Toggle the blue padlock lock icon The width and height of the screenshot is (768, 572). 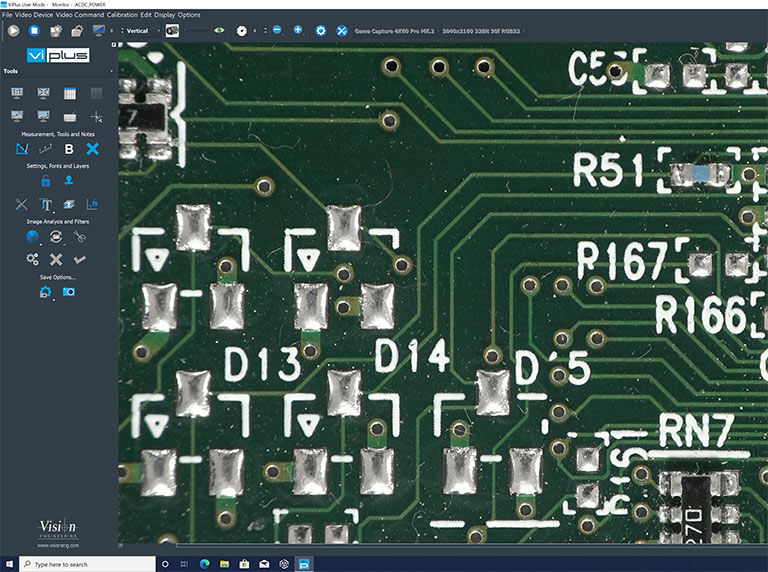tap(45, 181)
